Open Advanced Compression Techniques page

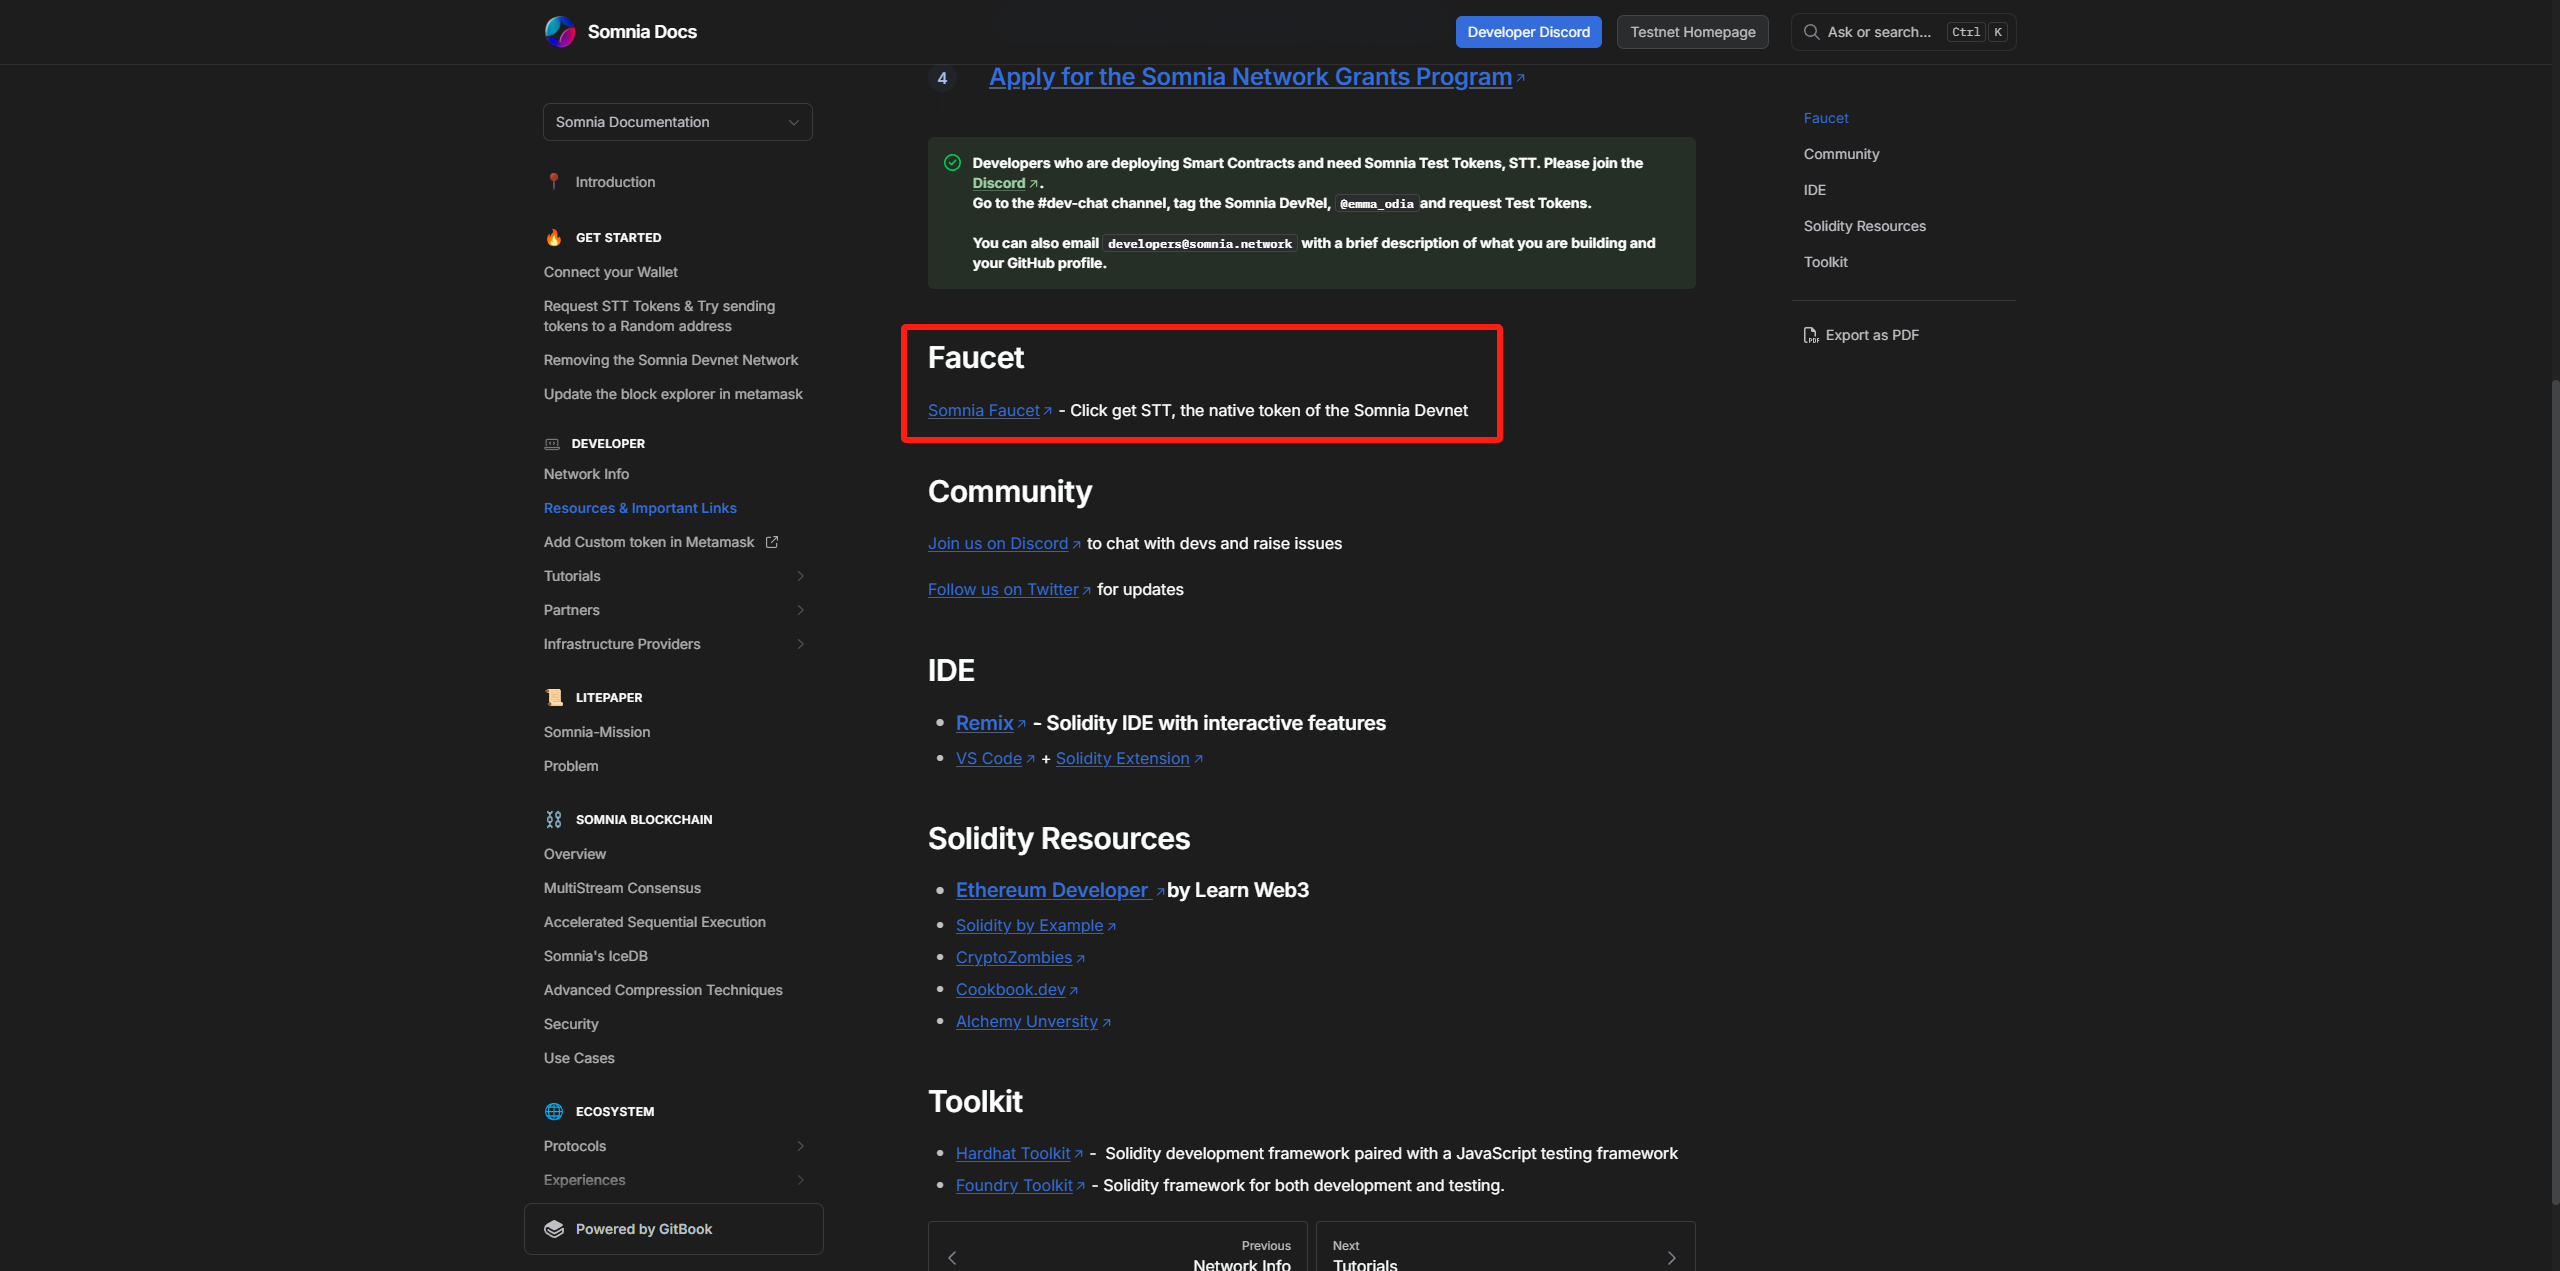tap(663, 990)
